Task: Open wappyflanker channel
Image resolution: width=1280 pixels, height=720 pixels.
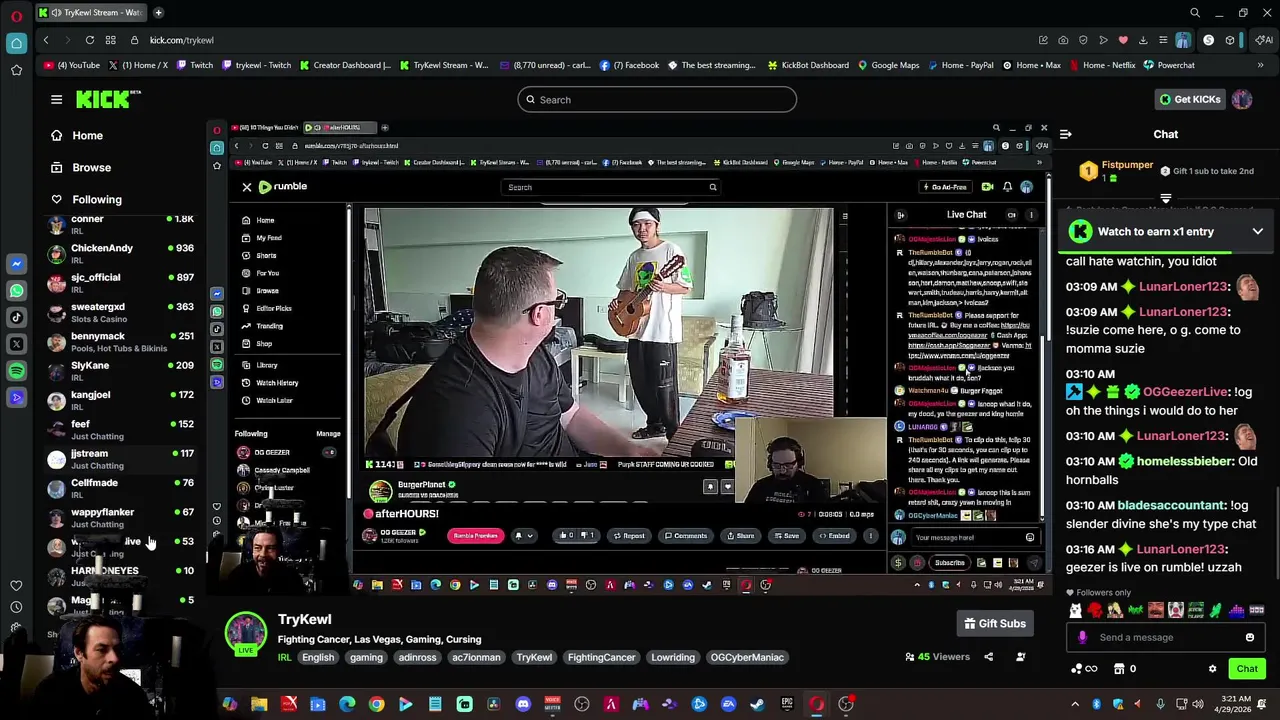Action: [x=122, y=517]
